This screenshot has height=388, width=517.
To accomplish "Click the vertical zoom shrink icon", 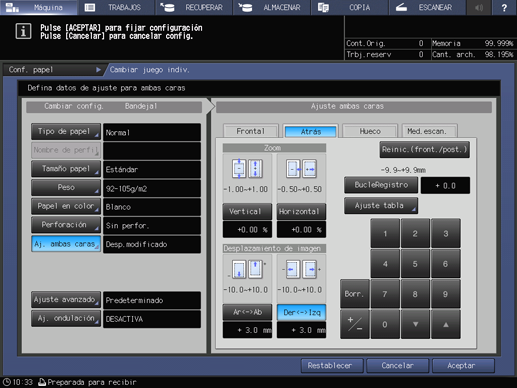I will (x=239, y=169).
